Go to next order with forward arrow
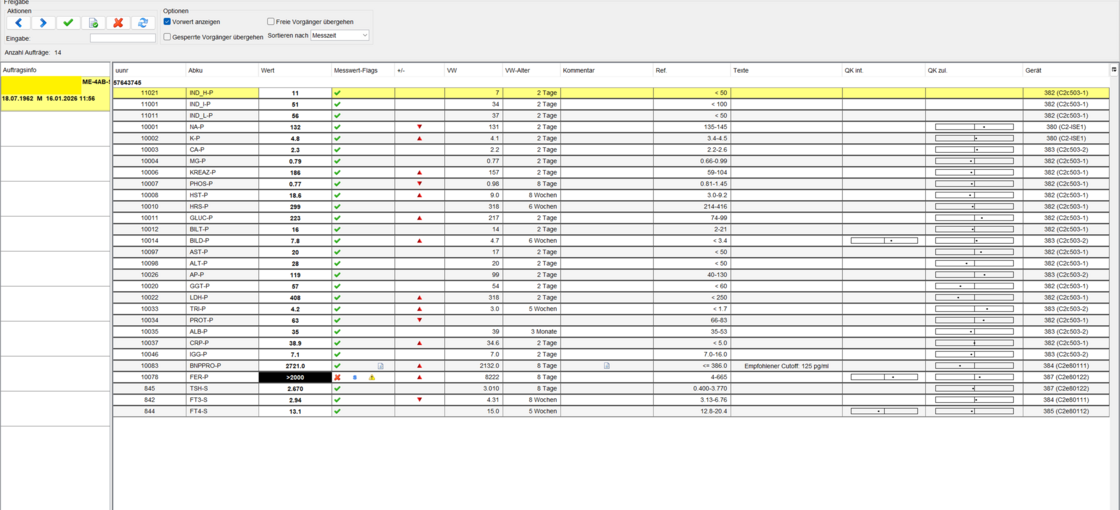 click(42, 22)
